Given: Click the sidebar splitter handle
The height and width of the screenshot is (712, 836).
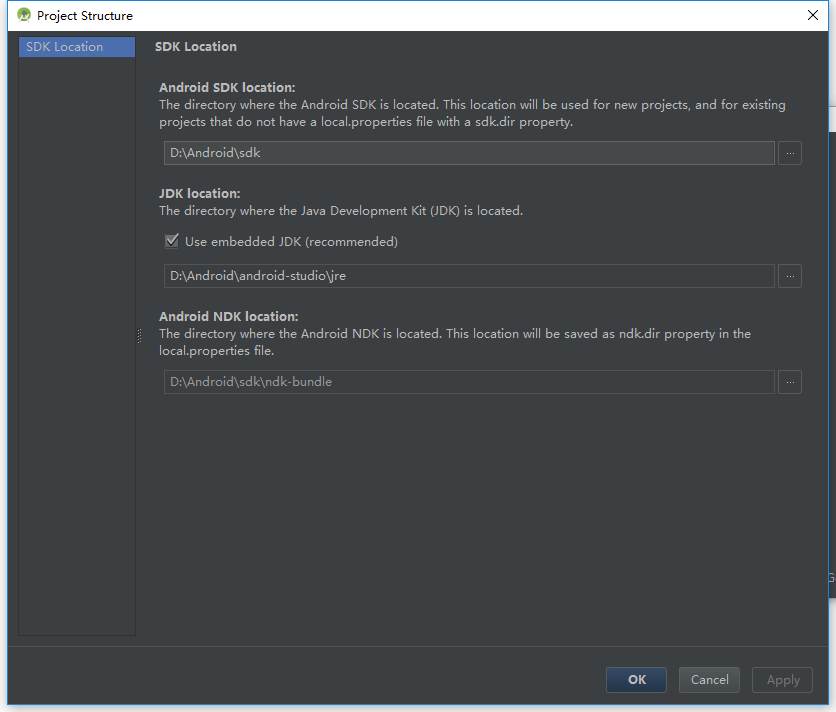Looking at the screenshot, I should [140, 335].
